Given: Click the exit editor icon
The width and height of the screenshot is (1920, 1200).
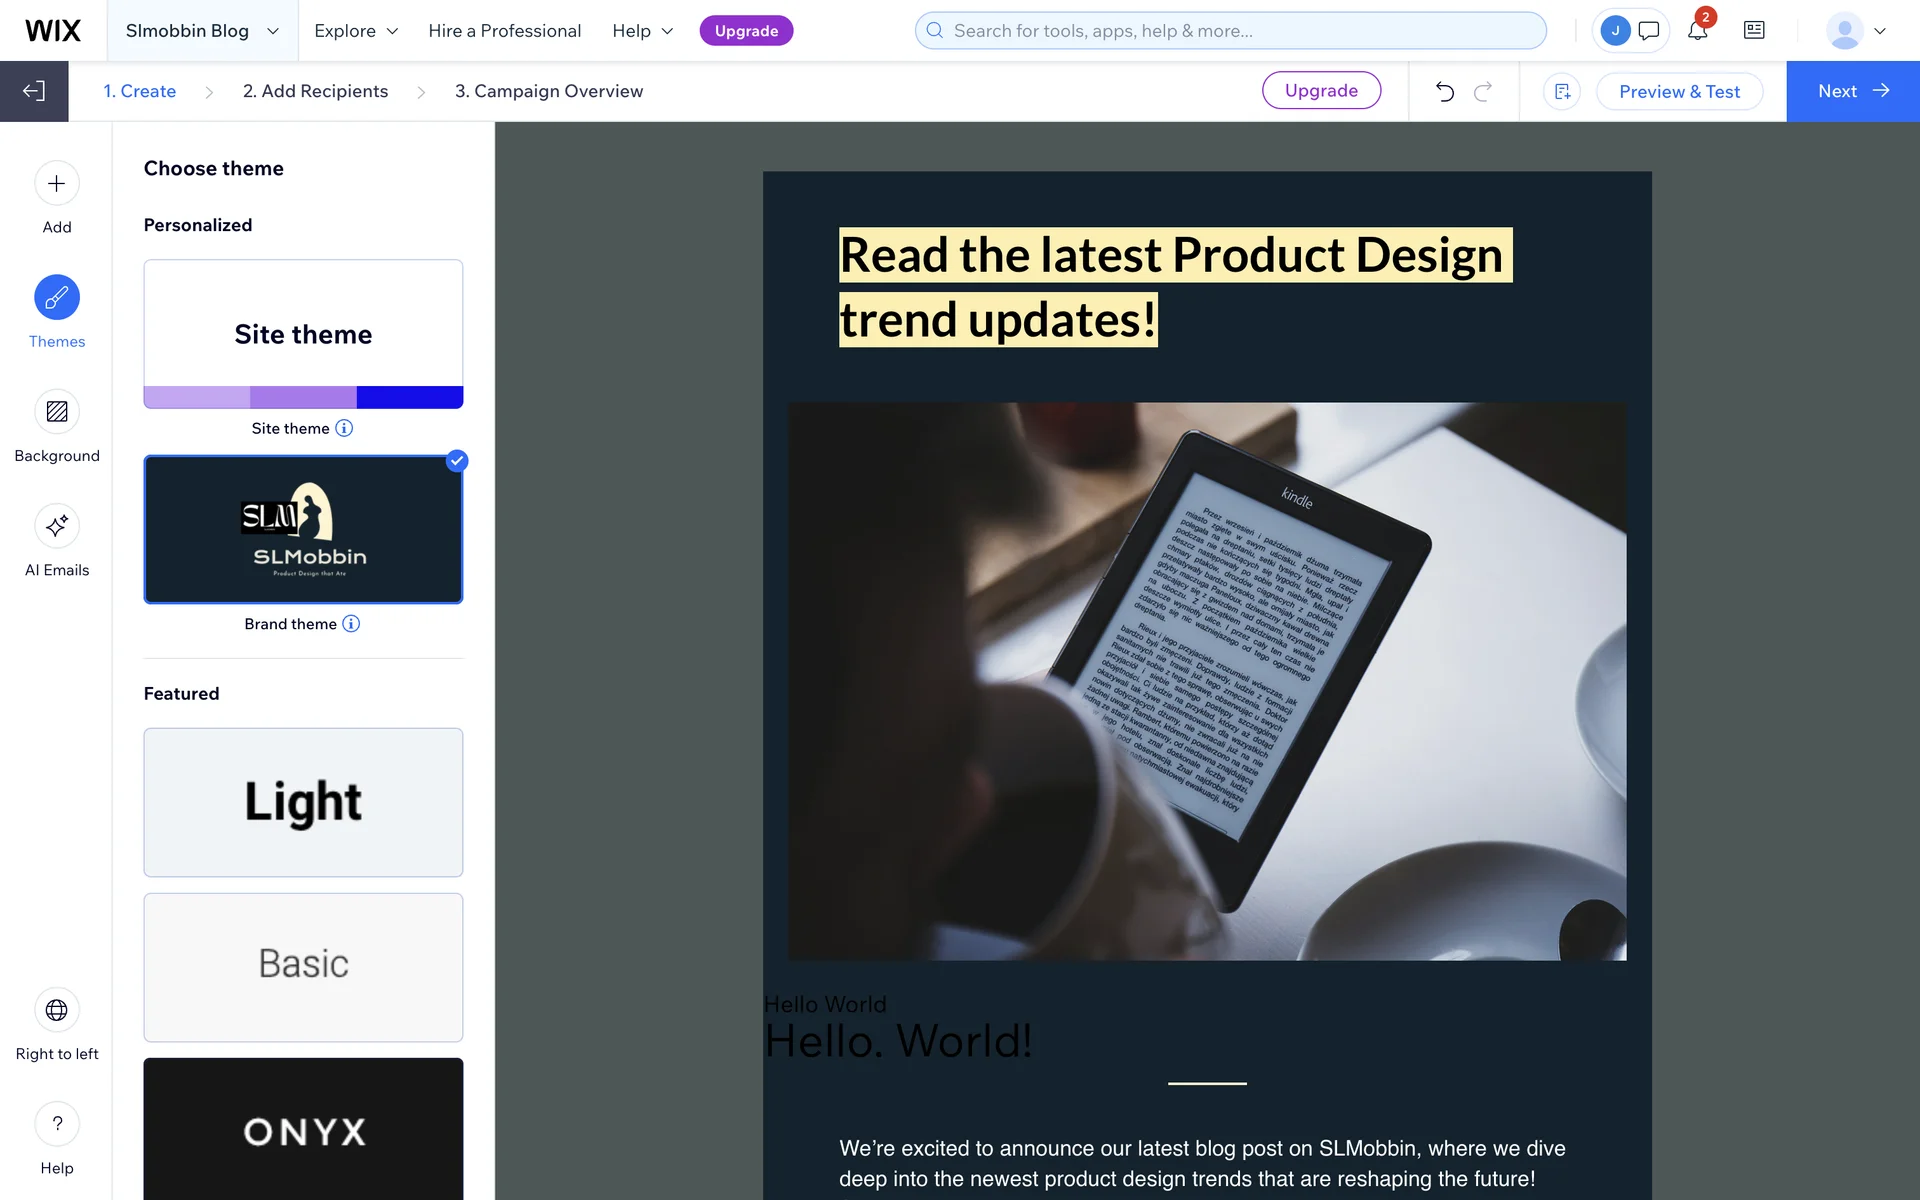Looking at the screenshot, I should (34, 91).
